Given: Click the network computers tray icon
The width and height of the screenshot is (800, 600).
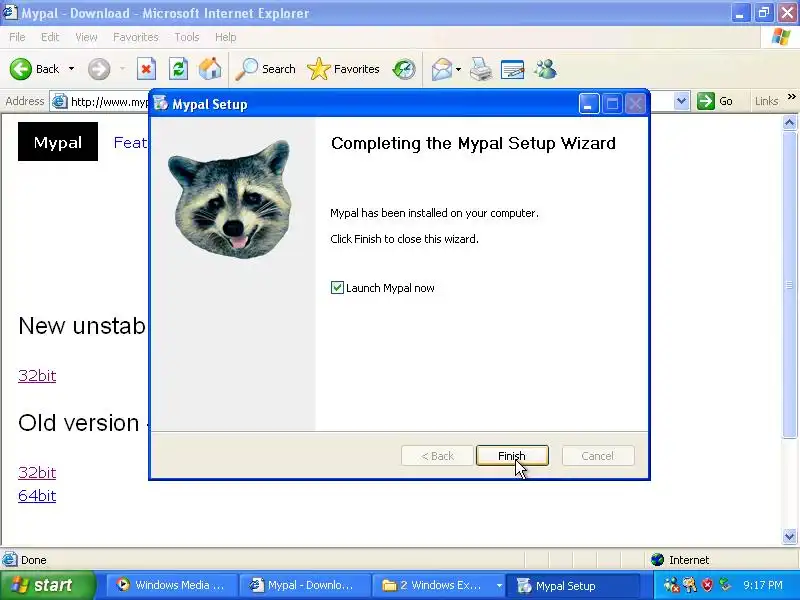Looking at the screenshot, I should 671,585.
